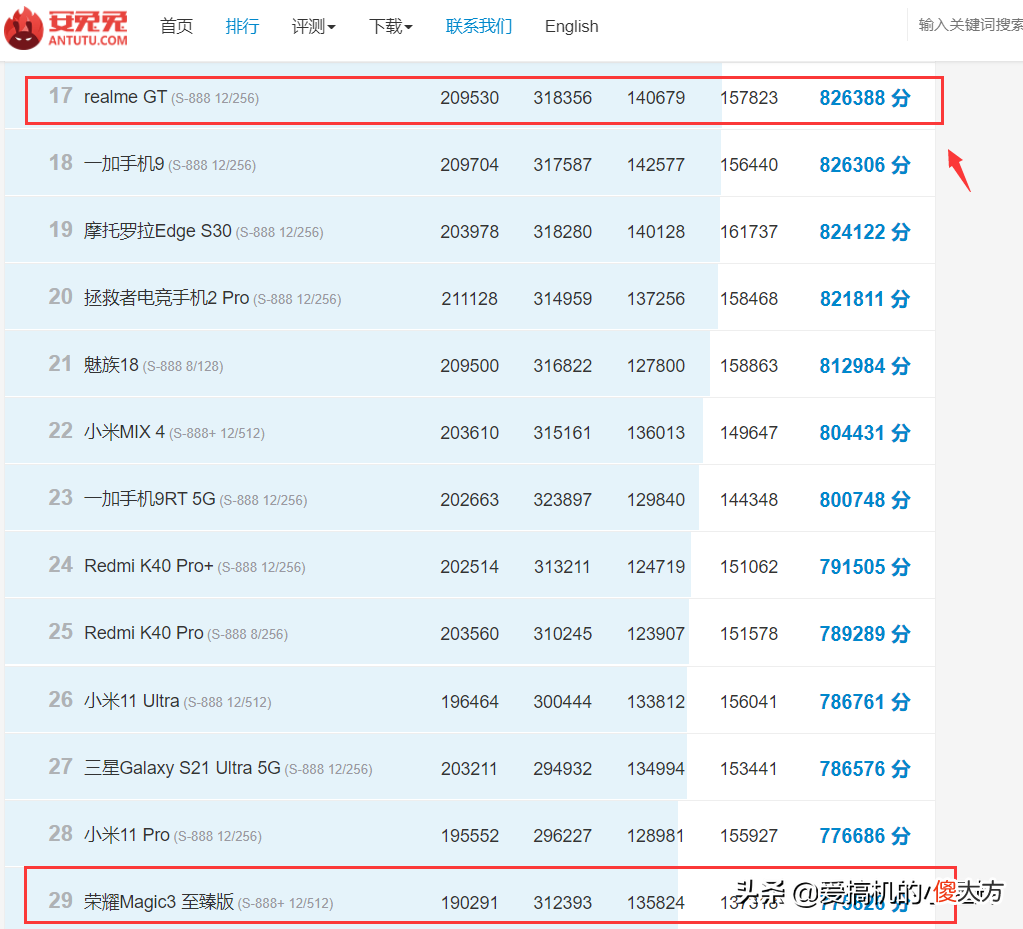Go to the 首页 home page

coord(176,26)
